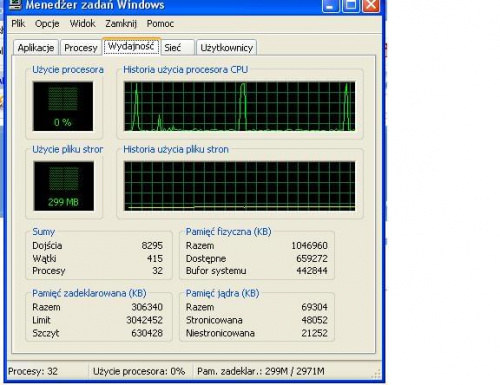Select the Wydajność tab
Image resolution: width=500 pixels, height=385 pixels.
131,46
